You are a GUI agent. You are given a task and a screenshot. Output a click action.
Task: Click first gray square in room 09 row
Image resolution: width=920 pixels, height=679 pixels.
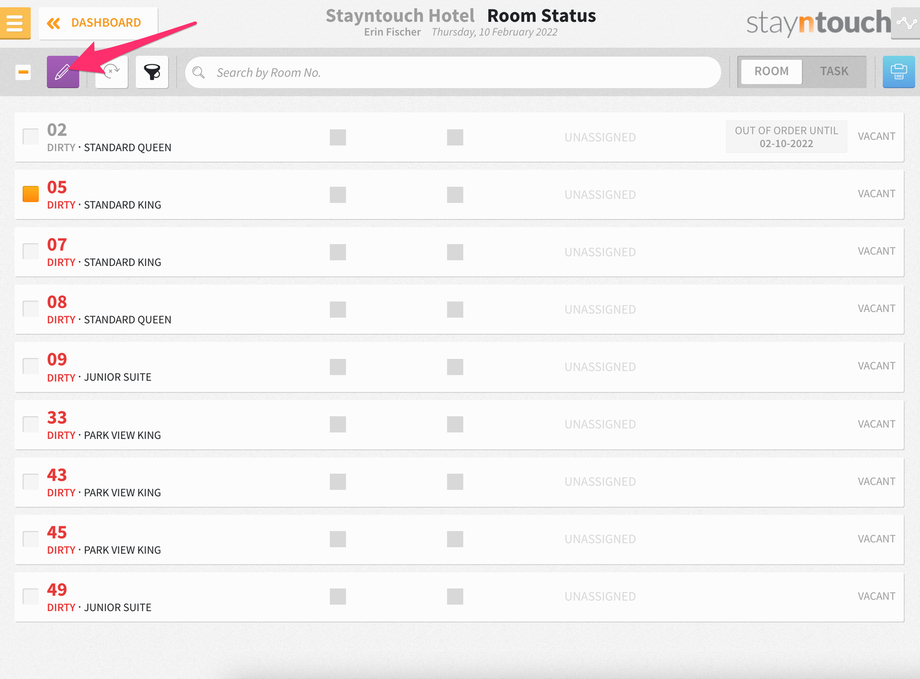[337, 367]
